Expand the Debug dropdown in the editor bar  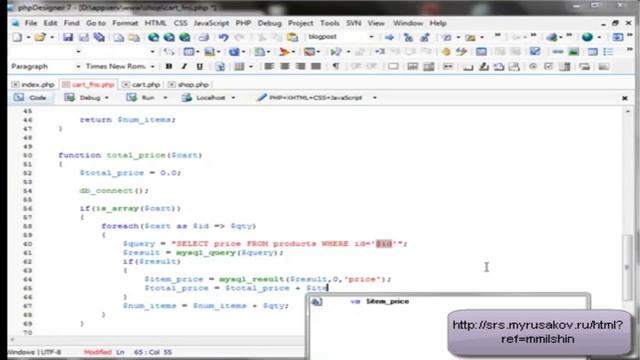tap(107, 98)
